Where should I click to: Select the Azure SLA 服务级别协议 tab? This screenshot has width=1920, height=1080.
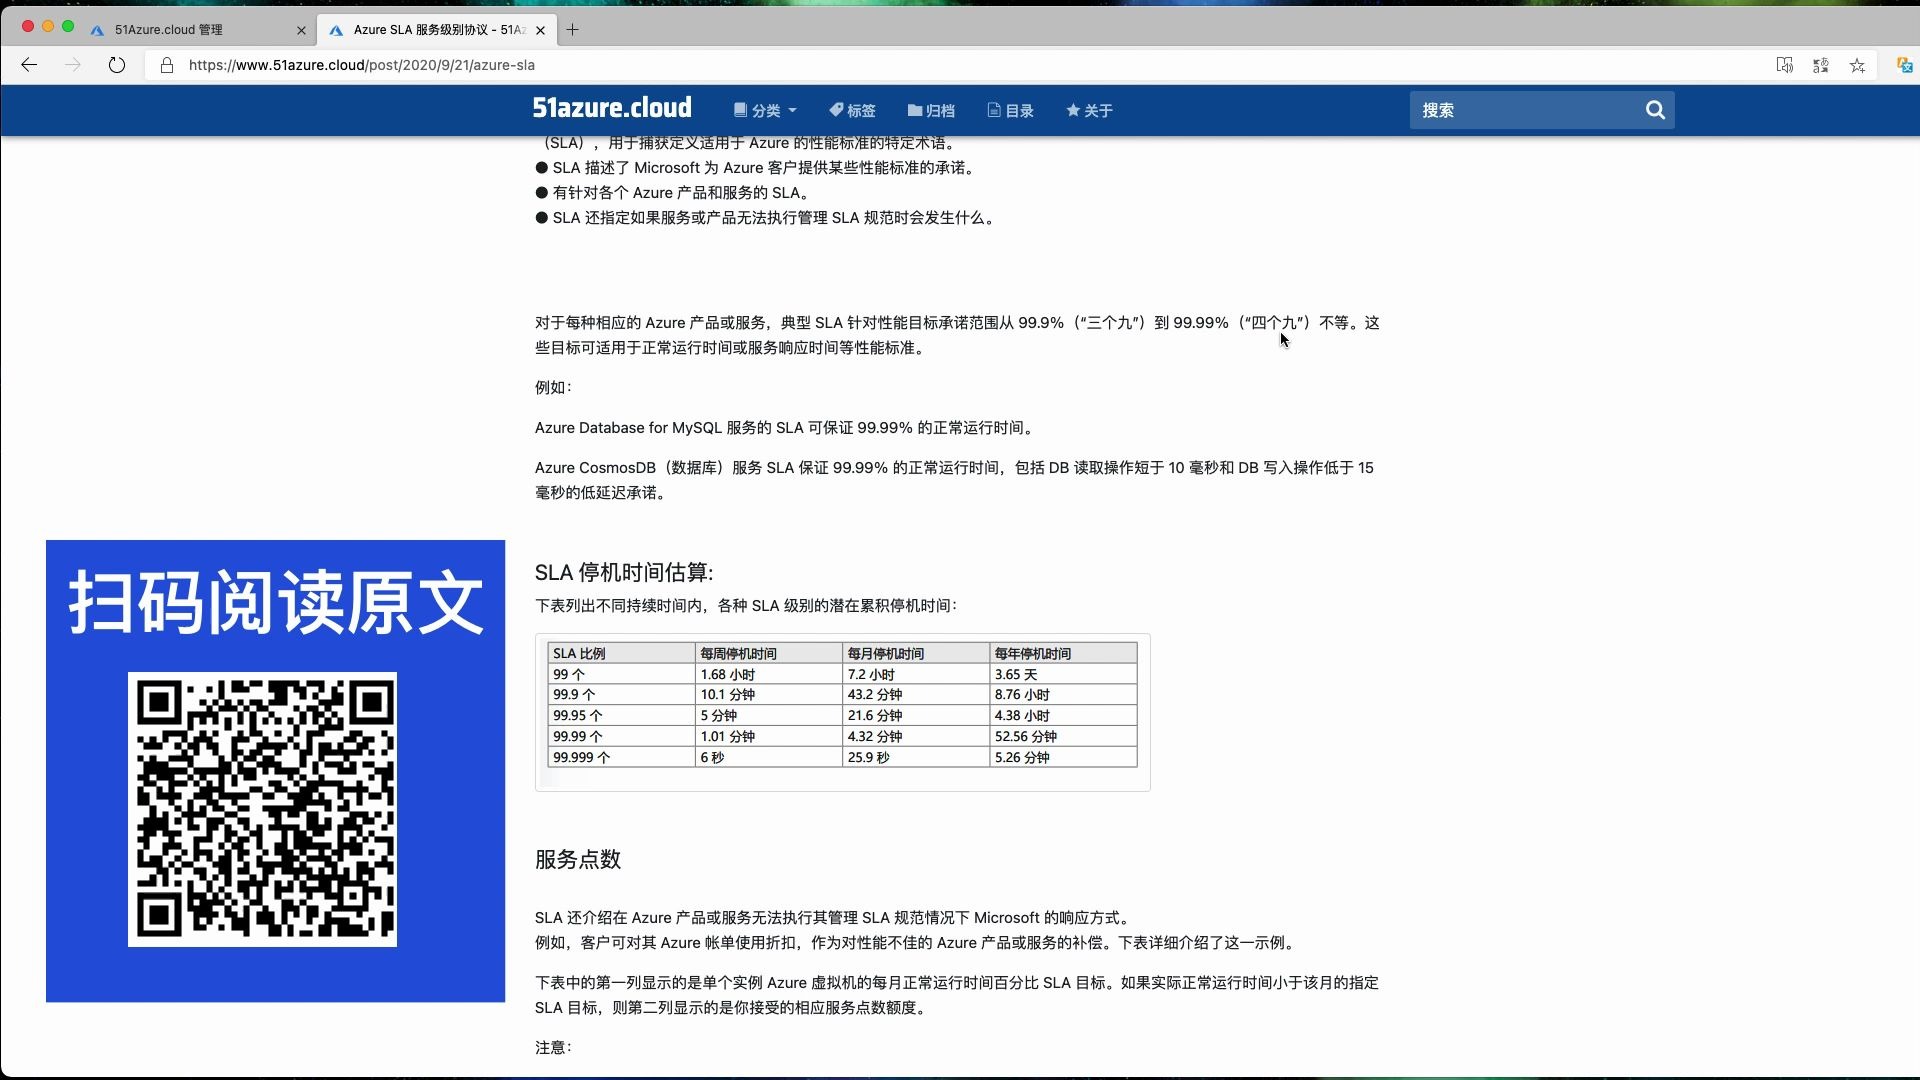(x=438, y=30)
